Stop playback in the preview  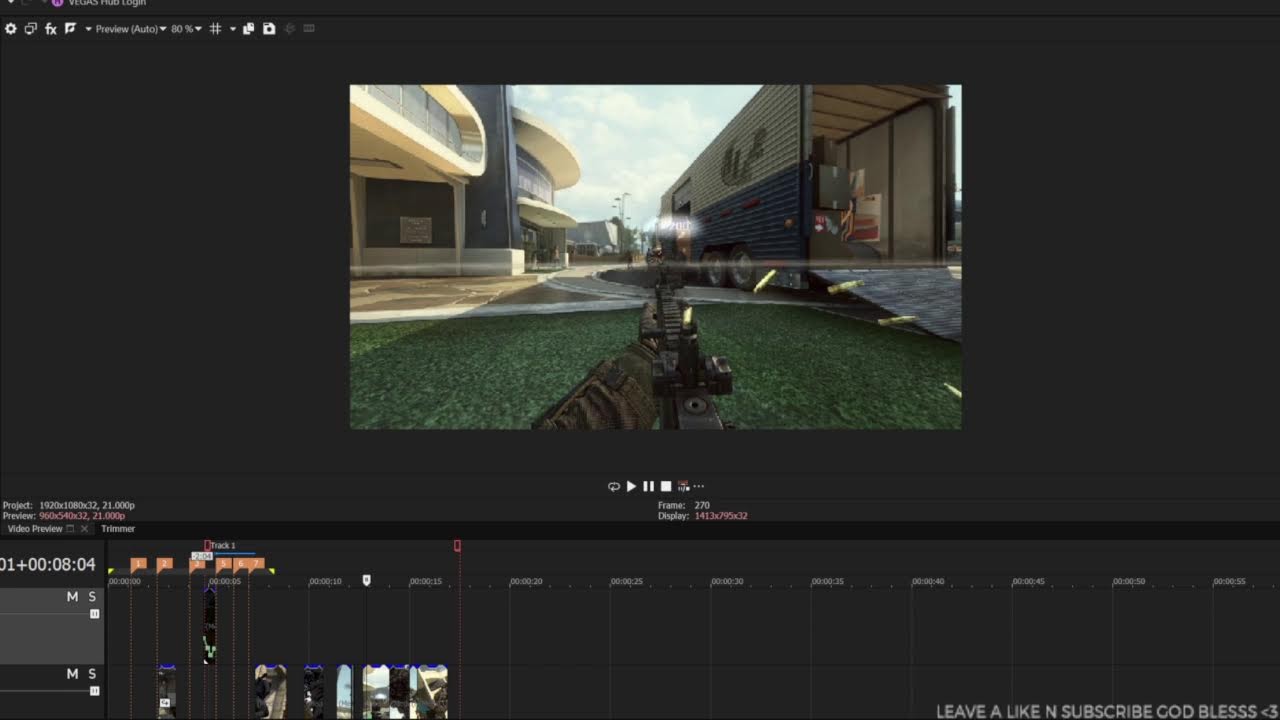coord(666,487)
